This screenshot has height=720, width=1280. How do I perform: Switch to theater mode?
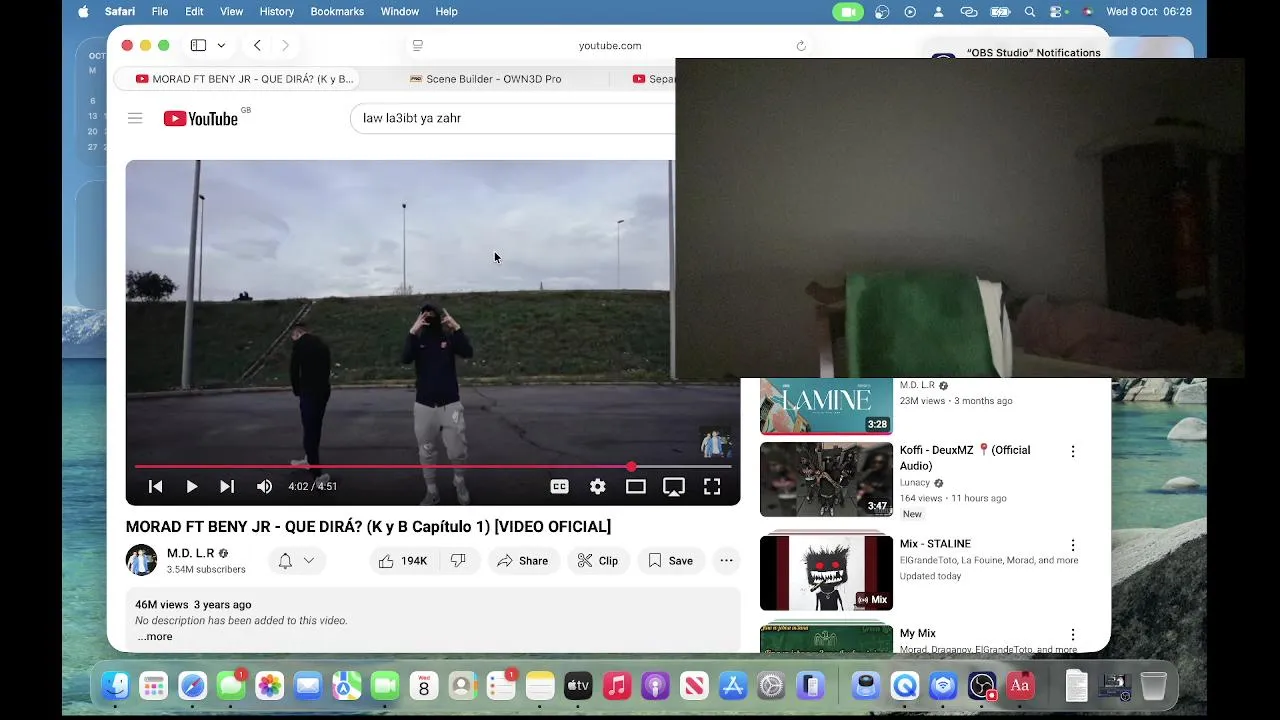coord(635,486)
